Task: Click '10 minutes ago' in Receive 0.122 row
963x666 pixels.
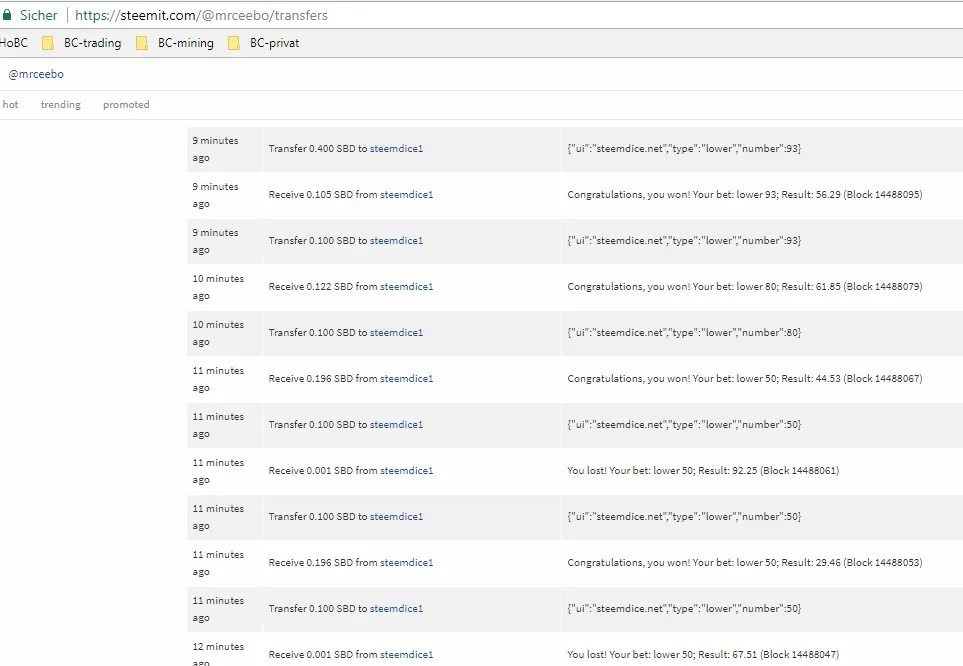Action: (x=218, y=288)
